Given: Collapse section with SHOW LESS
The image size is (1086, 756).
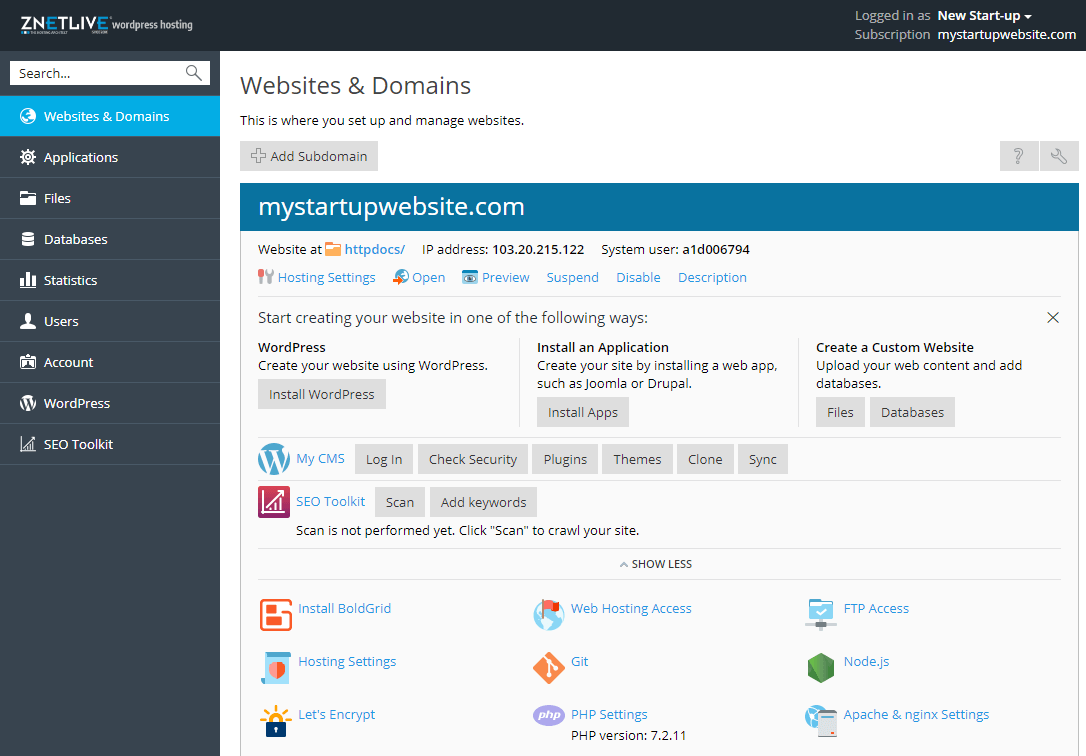Looking at the screenshot, I should (655, 564).
